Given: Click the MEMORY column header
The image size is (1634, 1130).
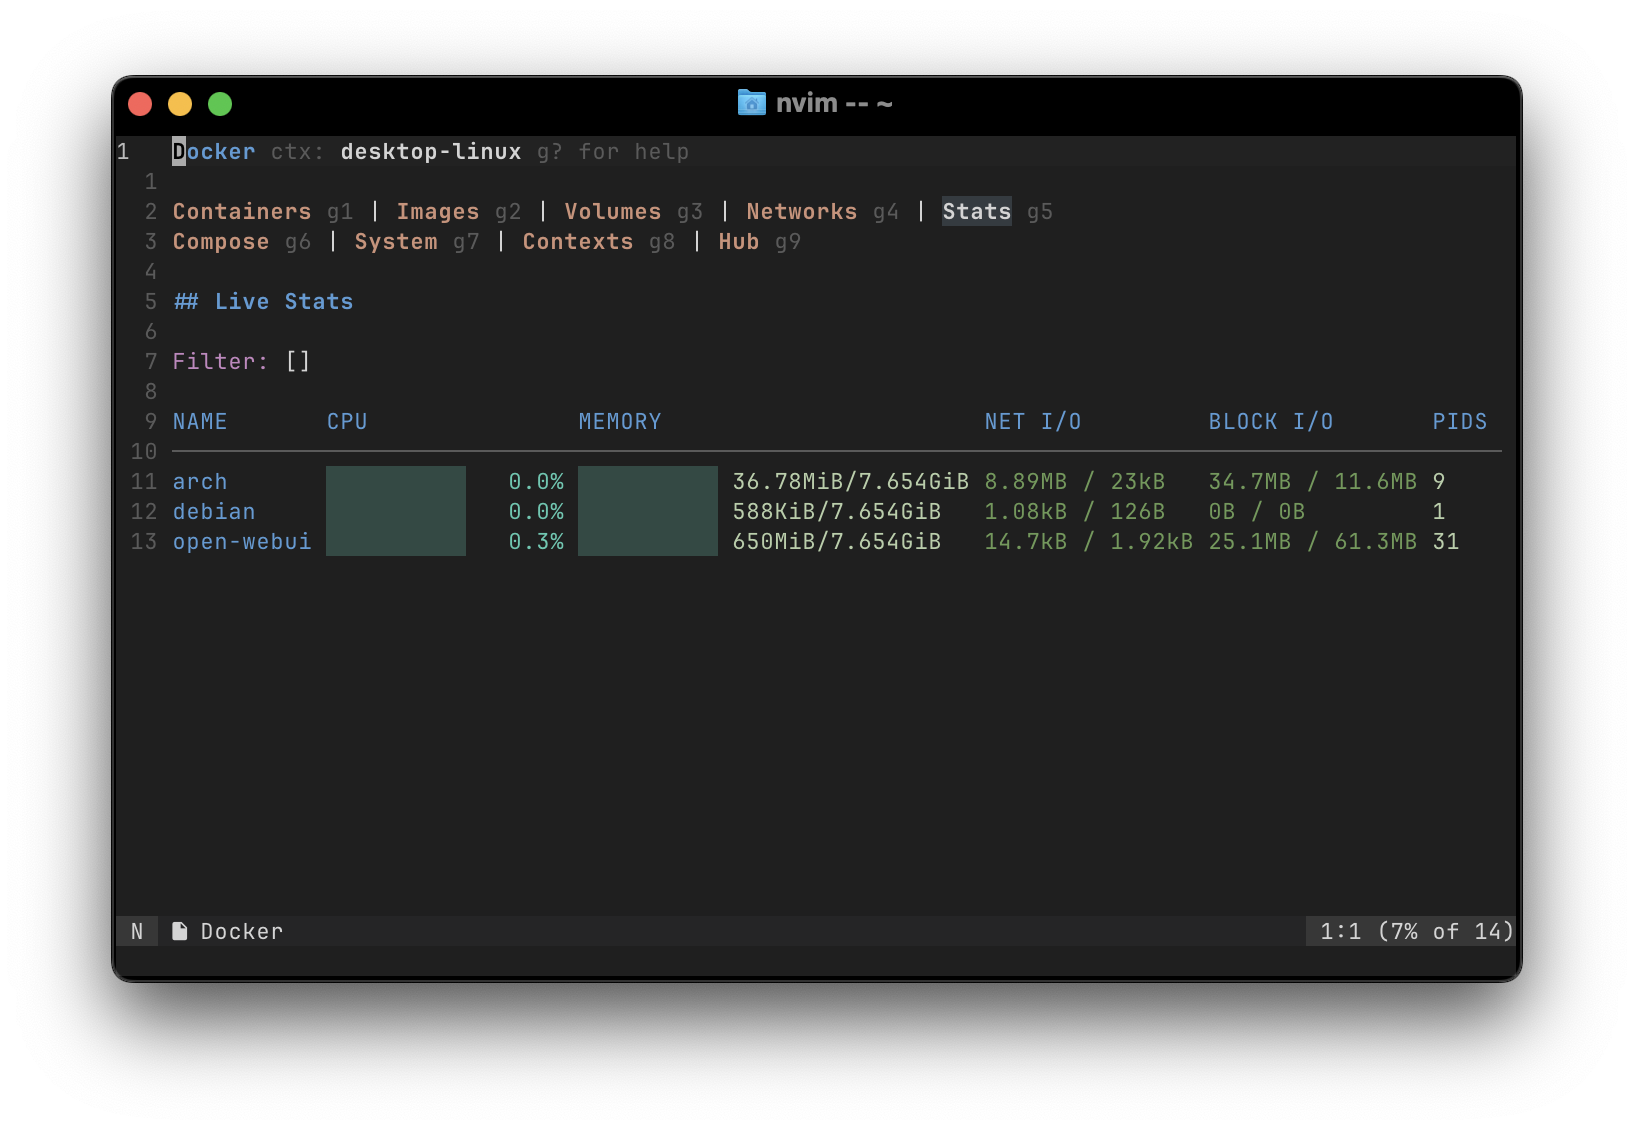Looking at the screenshot, I should 620,422.
